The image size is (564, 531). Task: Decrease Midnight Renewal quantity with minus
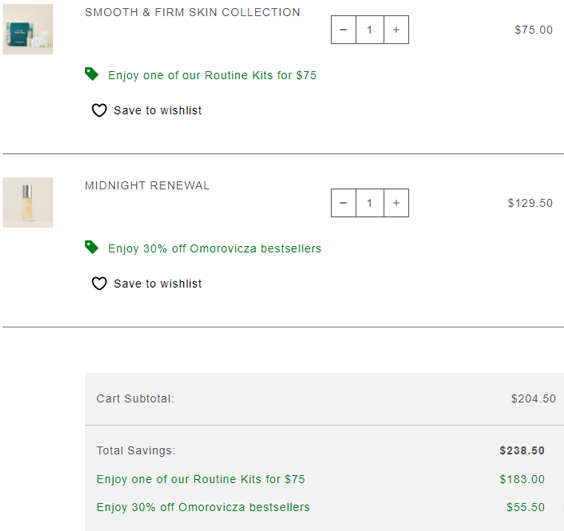344,203
